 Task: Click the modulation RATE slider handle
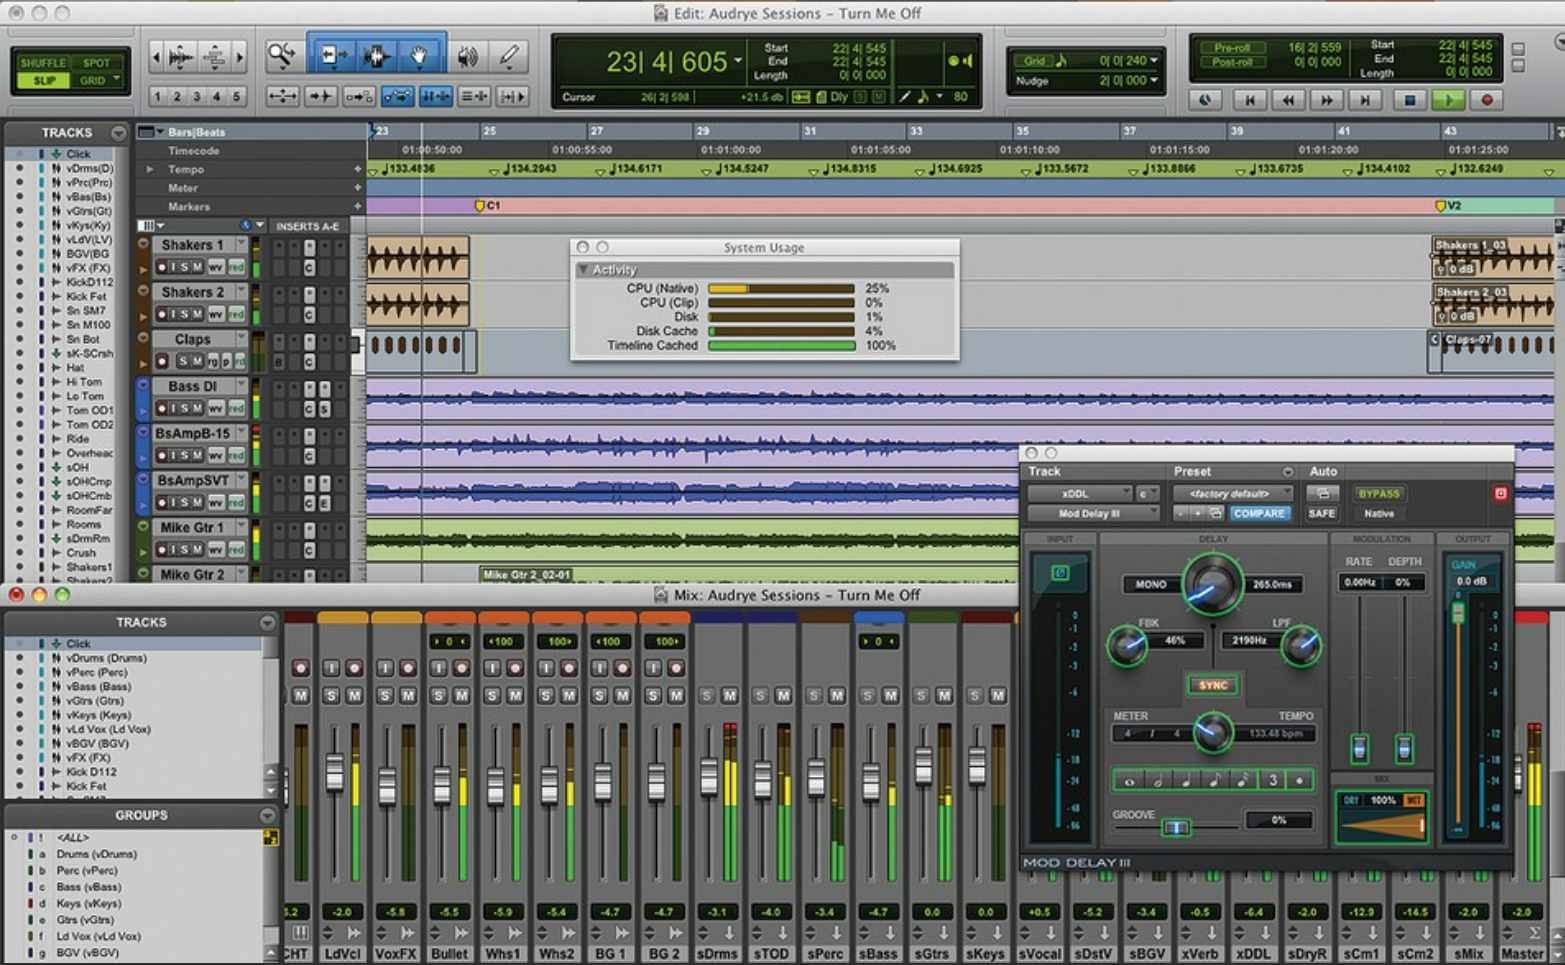(x=1359, y=747)
